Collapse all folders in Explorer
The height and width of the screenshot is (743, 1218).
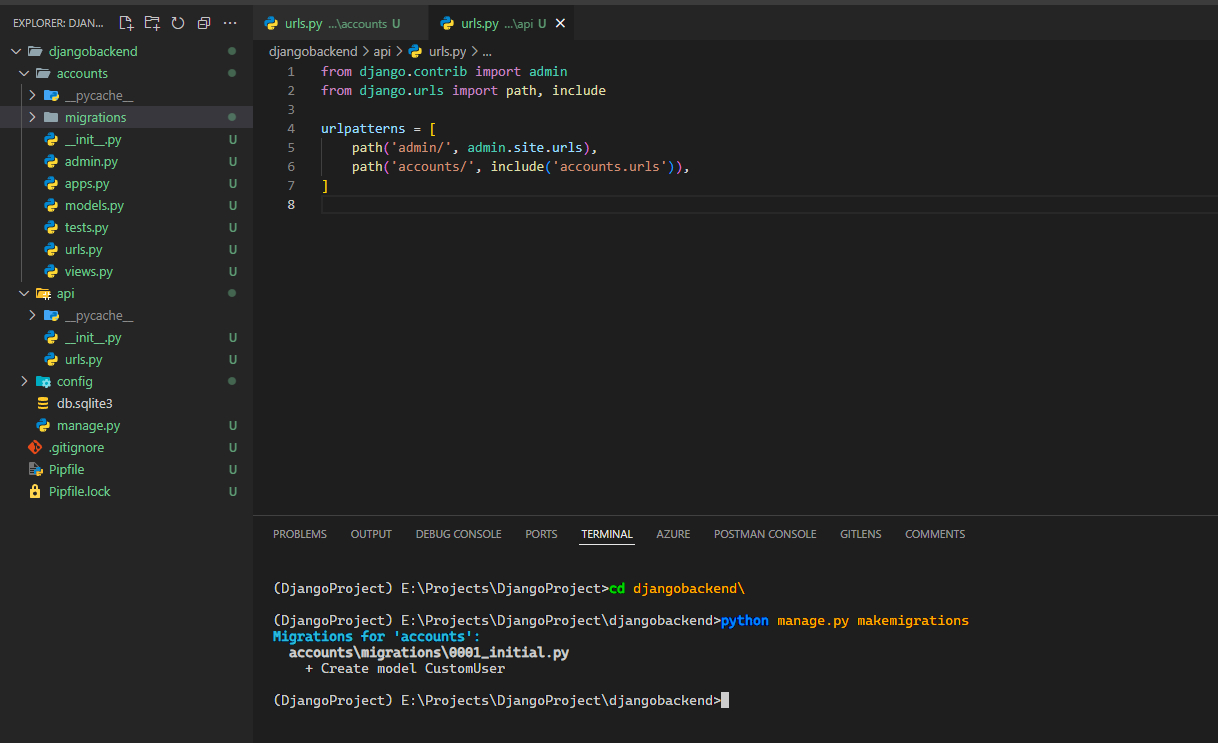click(x=204, y=23)
